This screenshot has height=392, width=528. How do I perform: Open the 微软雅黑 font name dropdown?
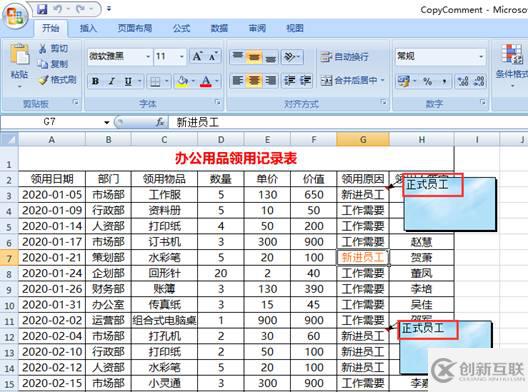[148, 56]
